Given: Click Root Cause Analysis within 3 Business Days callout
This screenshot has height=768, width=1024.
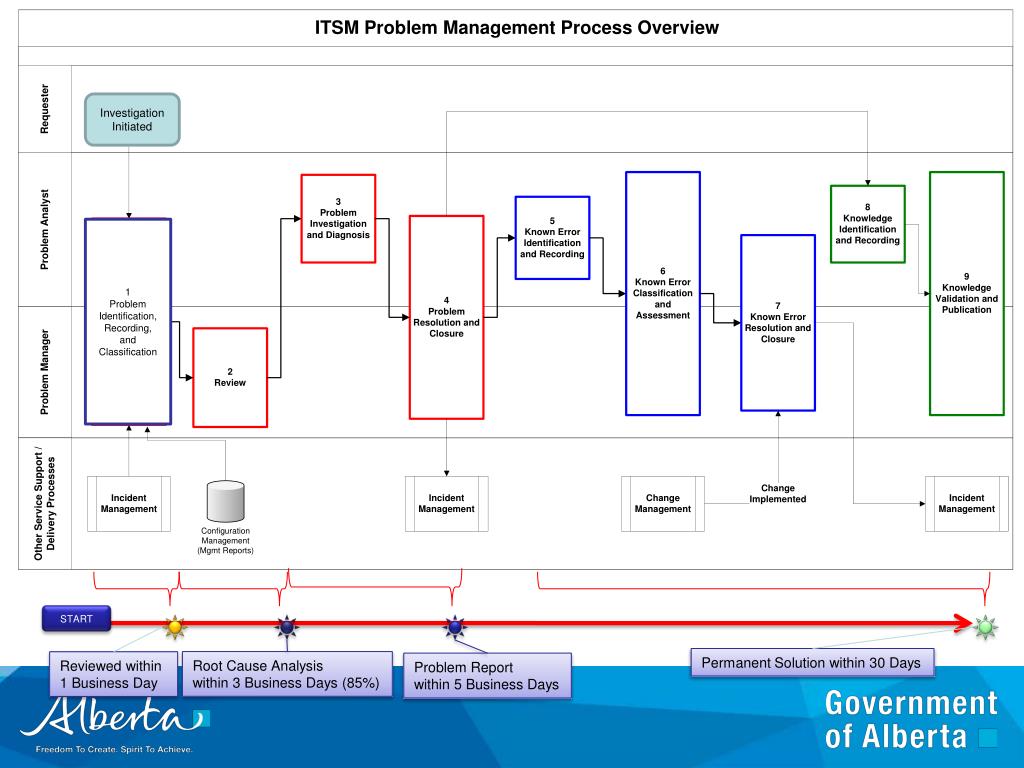Looking at the screenshot, I should [x=287, y=674].
